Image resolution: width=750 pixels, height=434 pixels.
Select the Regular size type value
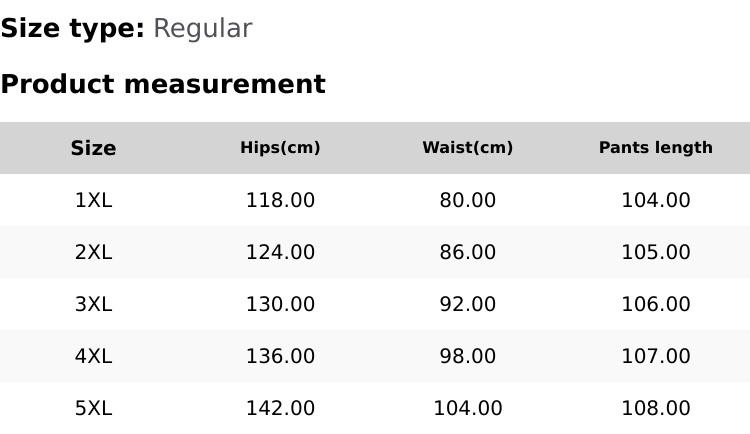202,29
